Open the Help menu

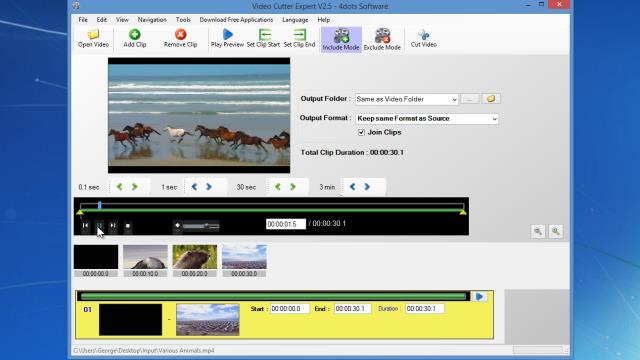pyautogui.click(x=324, y=20)
